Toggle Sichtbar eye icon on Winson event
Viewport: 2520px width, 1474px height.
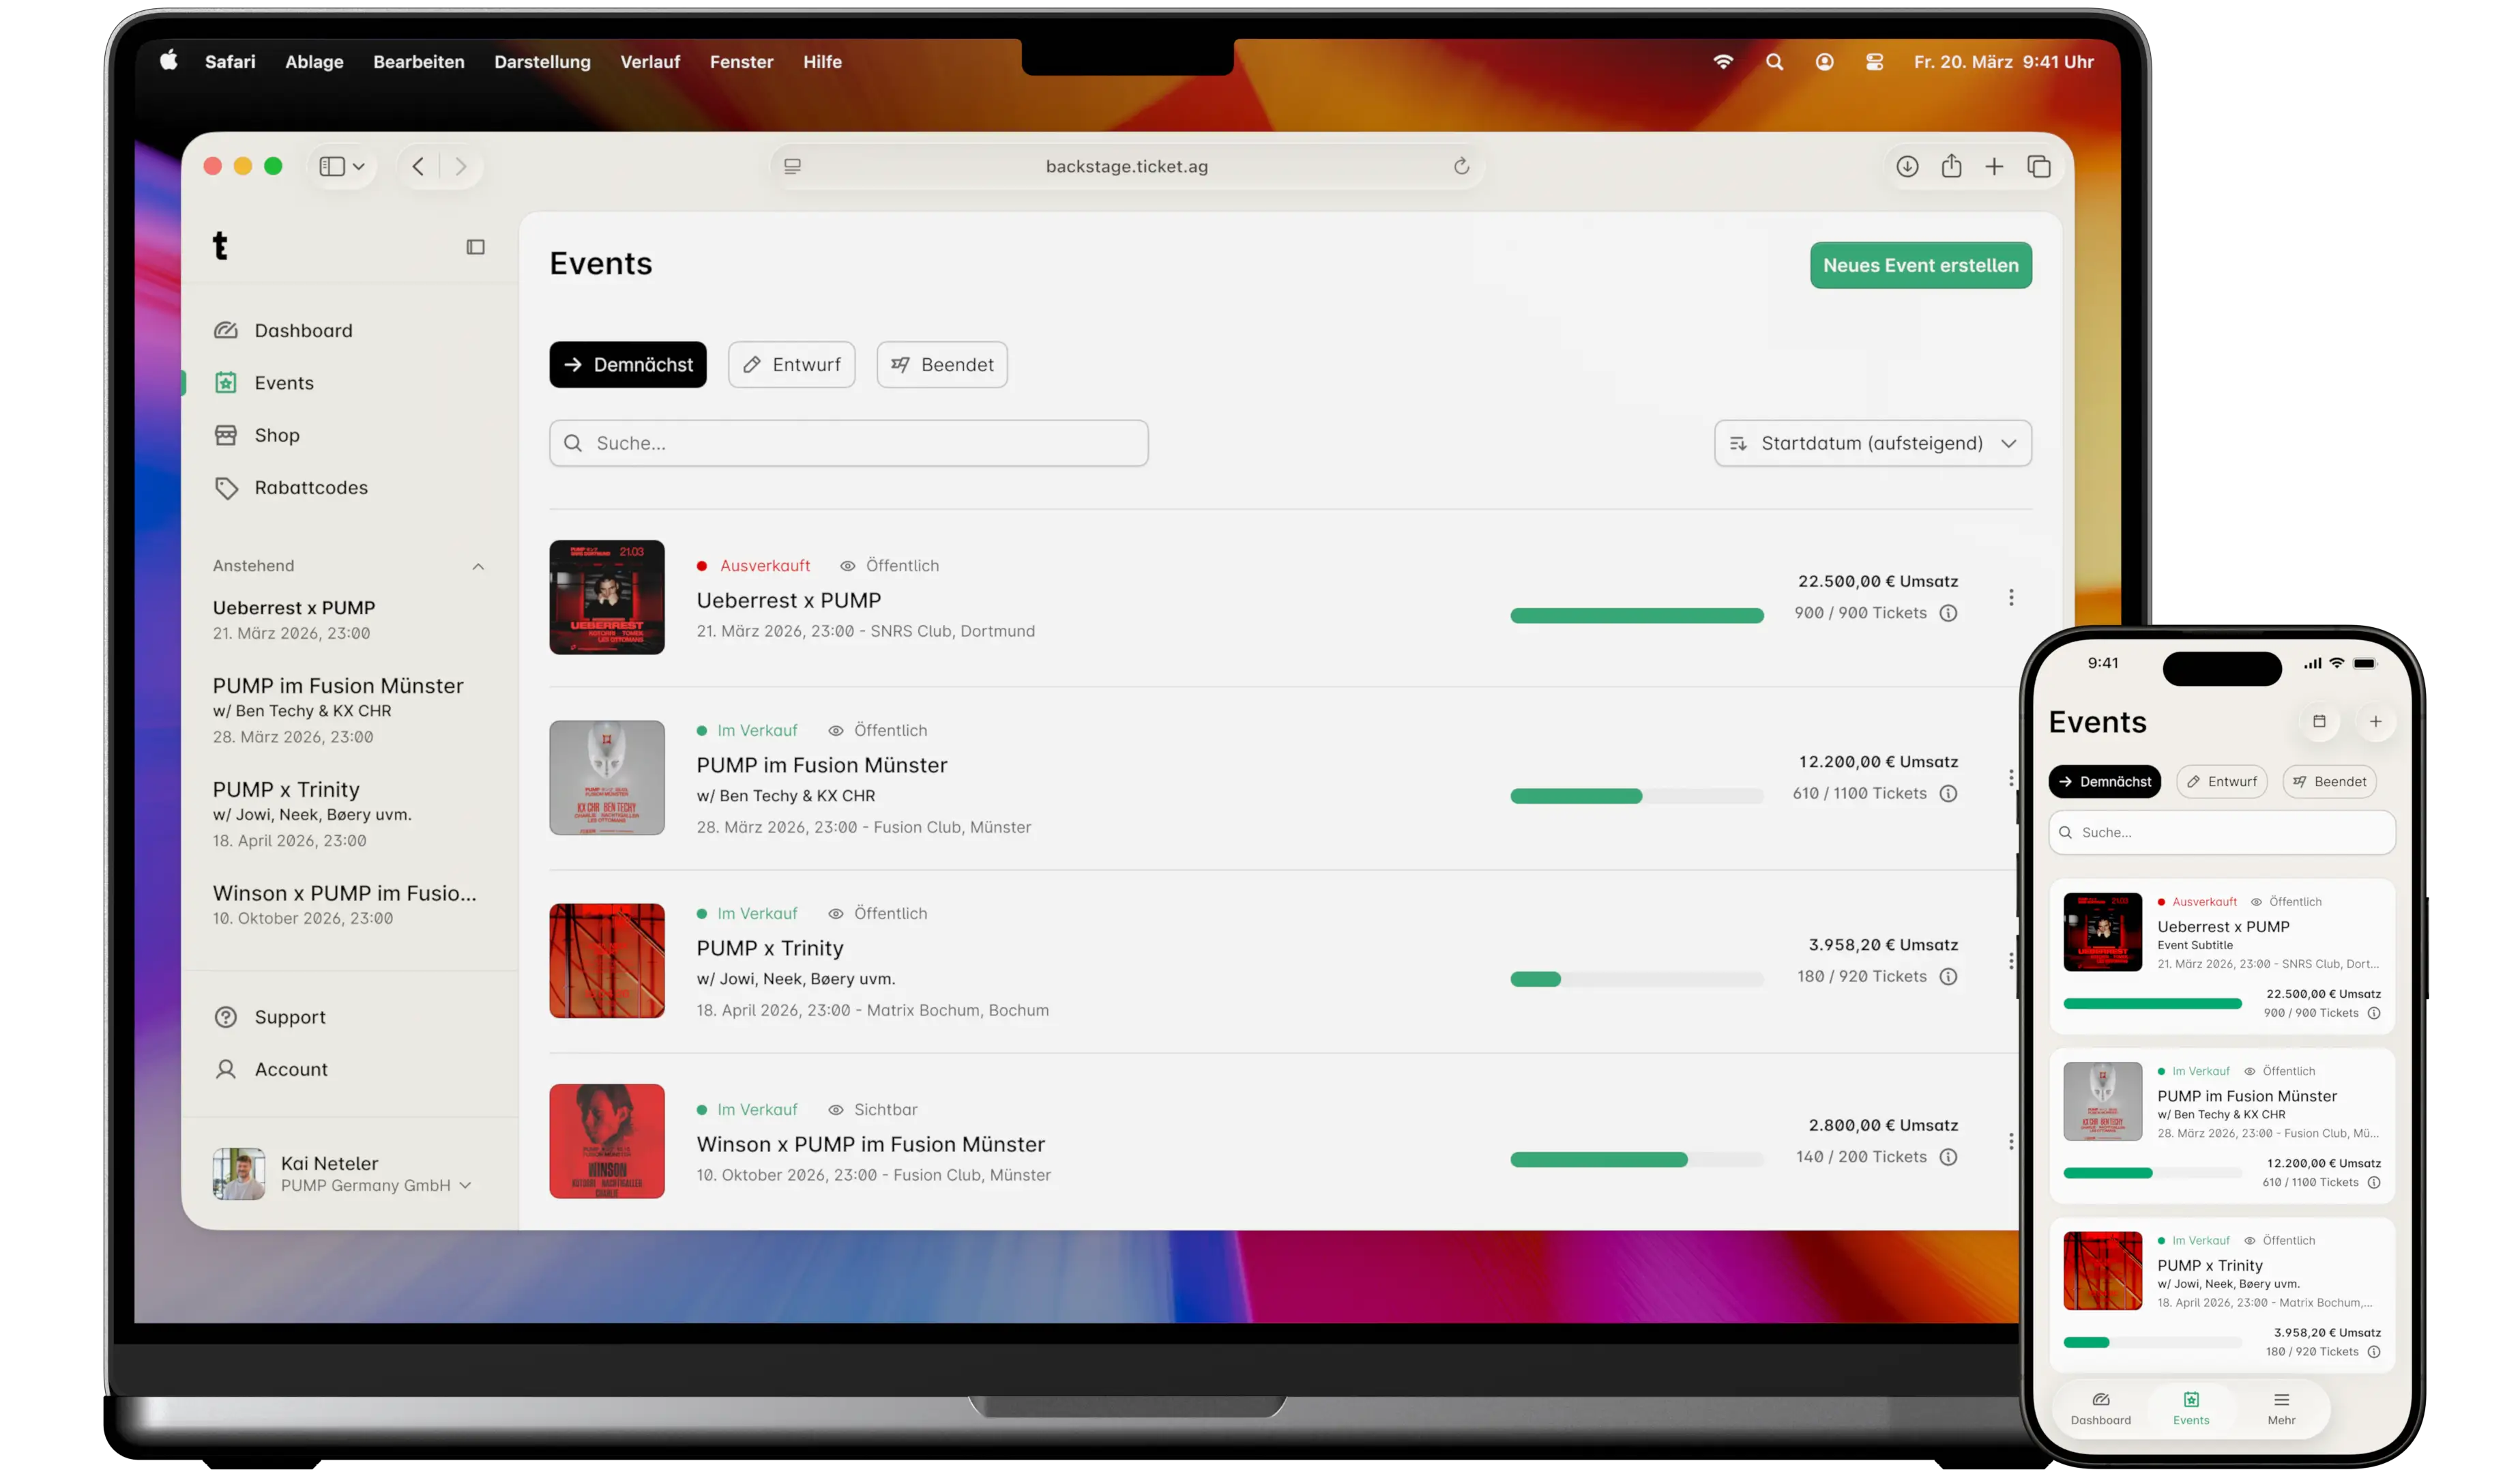point(836,1110)
